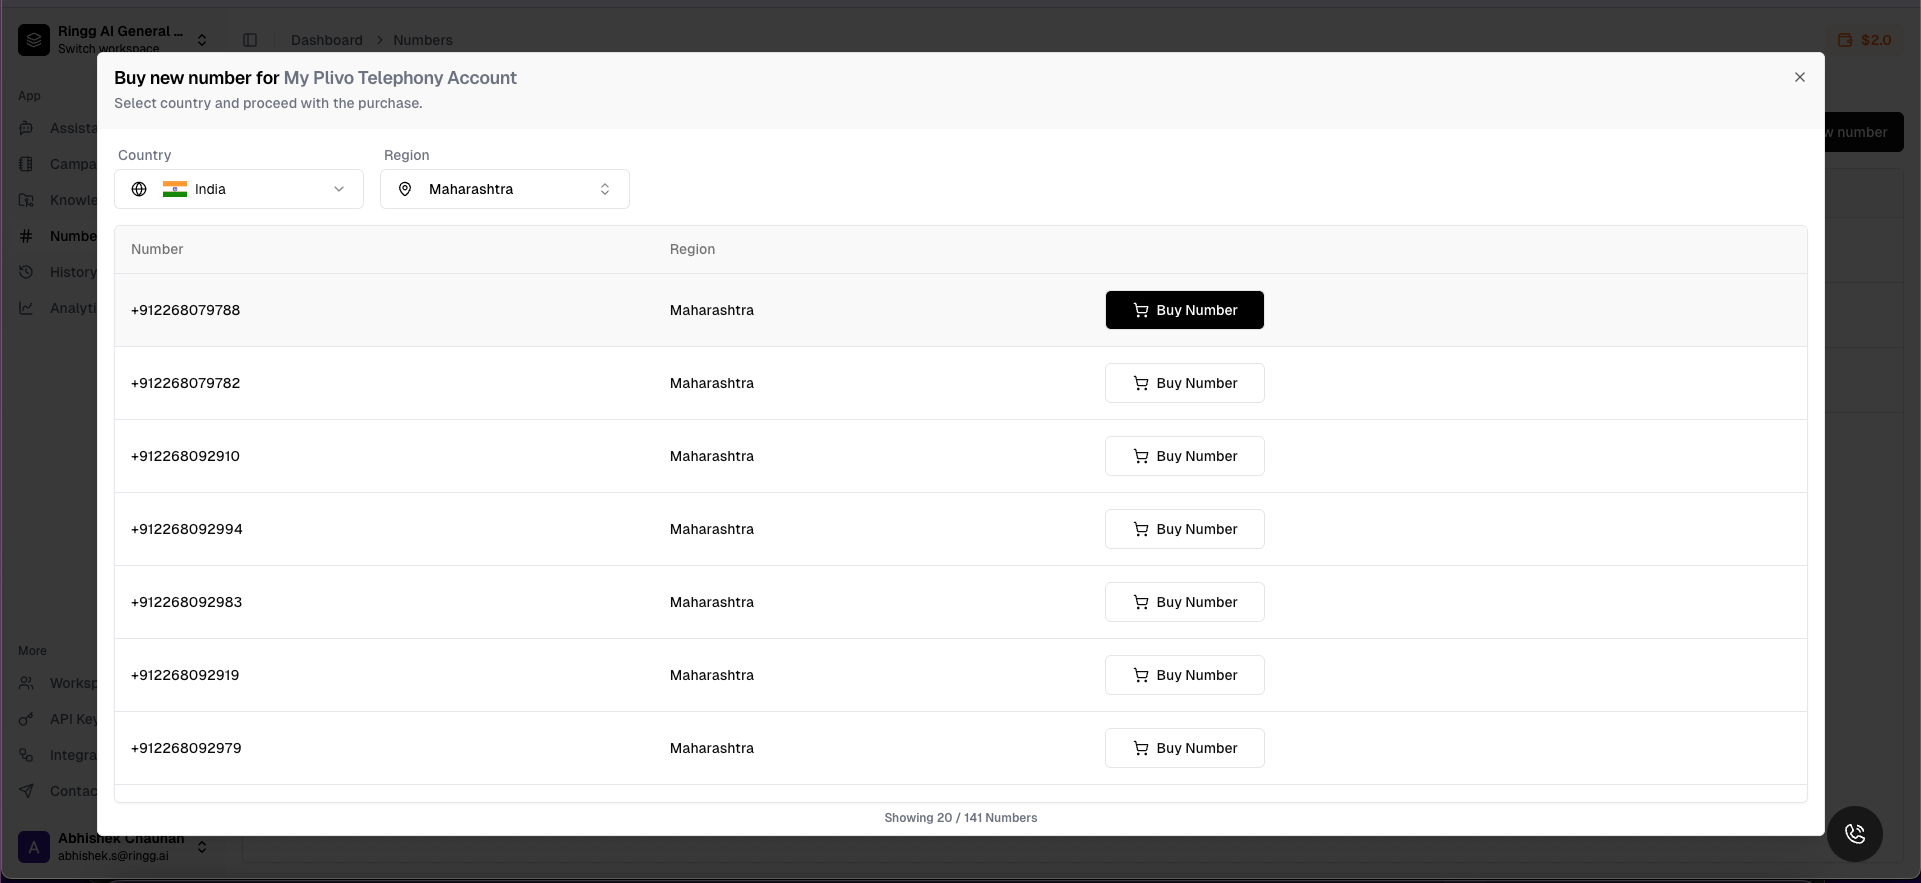Open Integrations icon in sidebar
Image resolution: width=1921 pixels, height=883 pixels.
27,755
